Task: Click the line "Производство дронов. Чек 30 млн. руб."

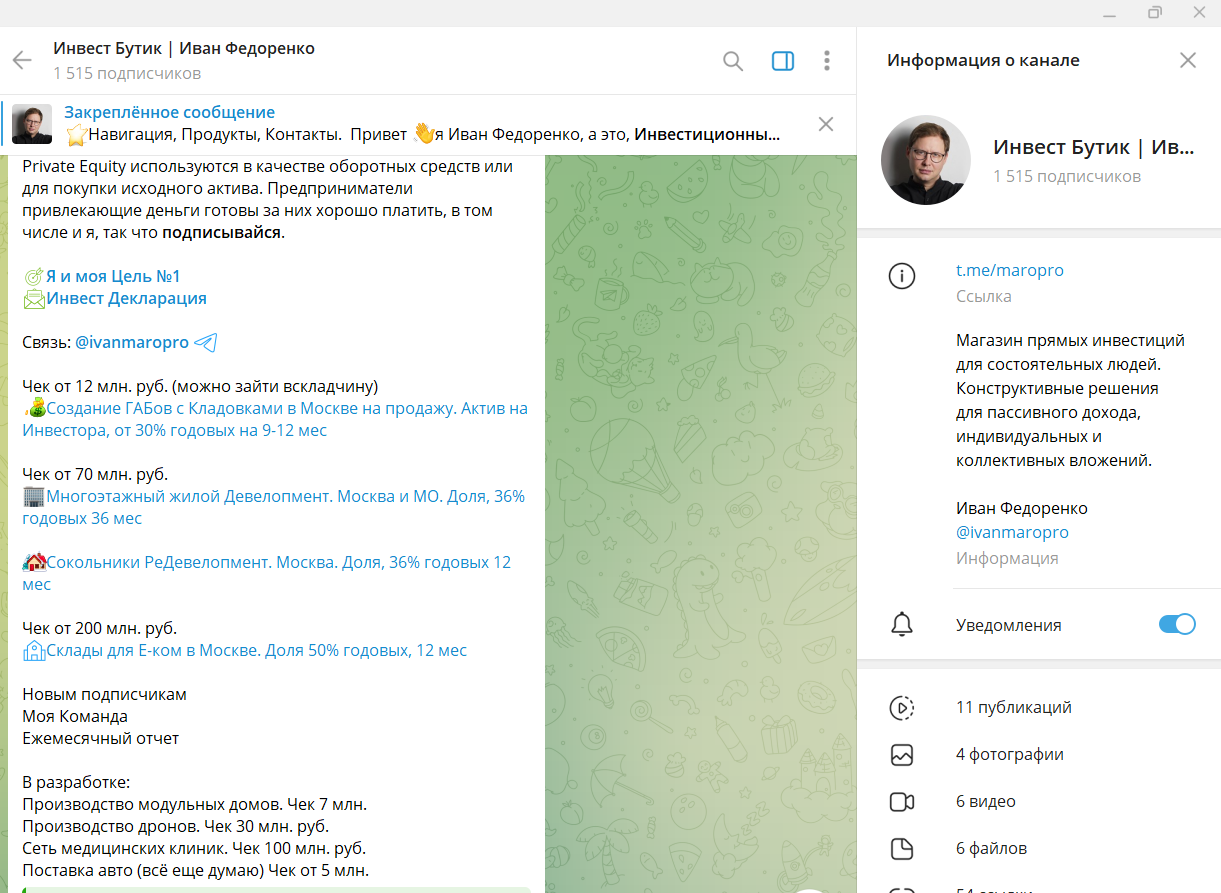Action: (x=175, y=826)
